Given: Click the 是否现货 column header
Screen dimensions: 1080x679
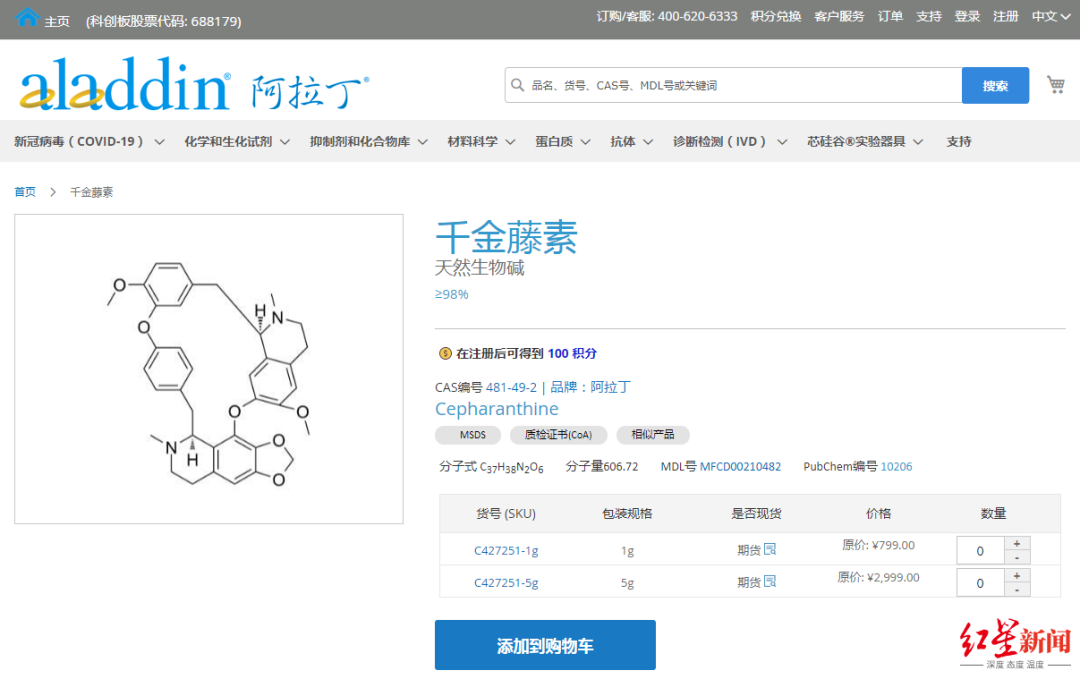Looking at the screenshot, I should click(x=756, y=513).
